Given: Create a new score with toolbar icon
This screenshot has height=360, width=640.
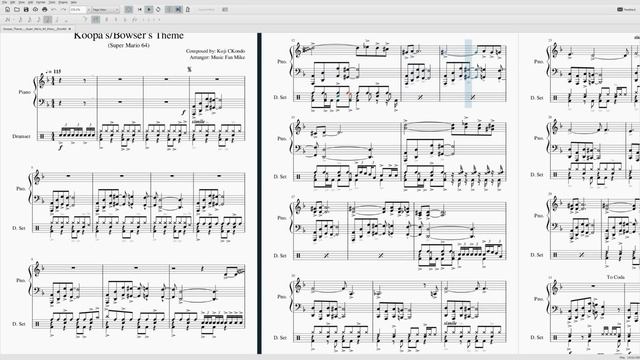Looking at the screenshot, I should click(7, 9).
